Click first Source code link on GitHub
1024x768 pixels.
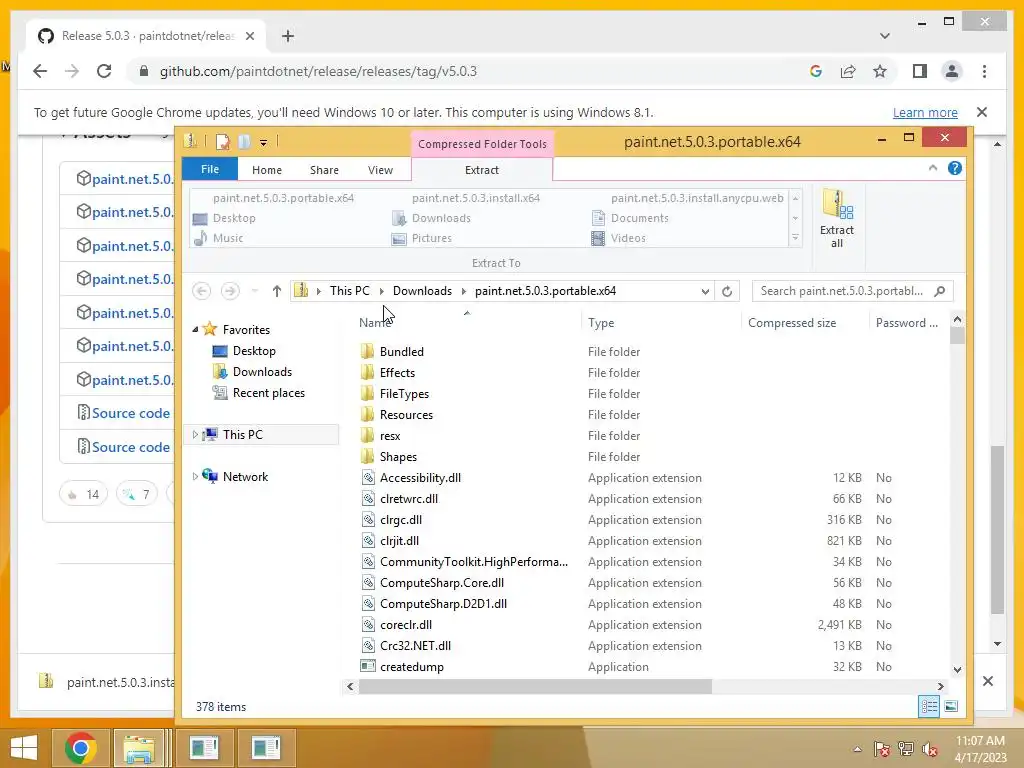click(x=131, y=413)
